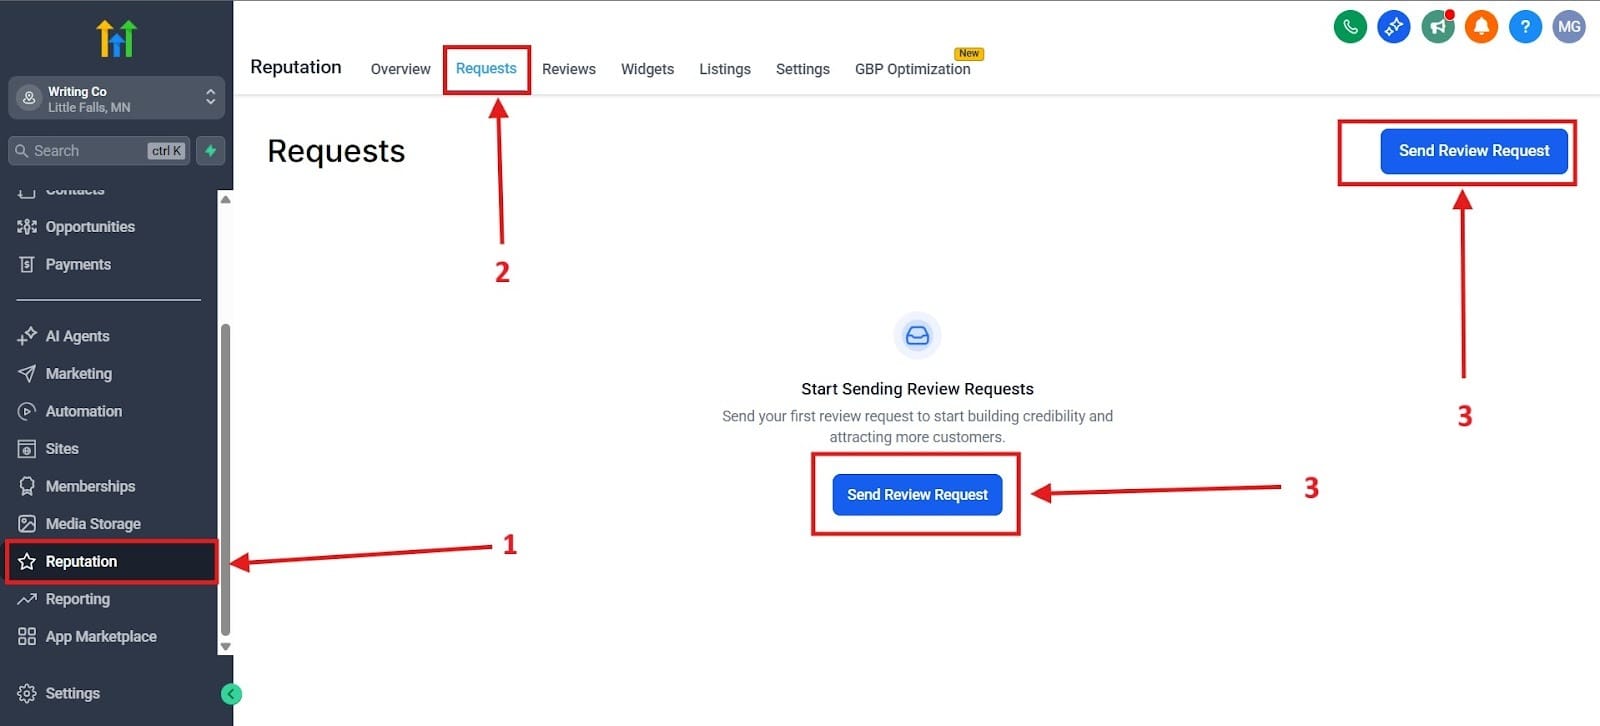Click the Media Storage image icon
Image resolution: width=1600 pixels, height=726 pixels.
pos(27,524)
